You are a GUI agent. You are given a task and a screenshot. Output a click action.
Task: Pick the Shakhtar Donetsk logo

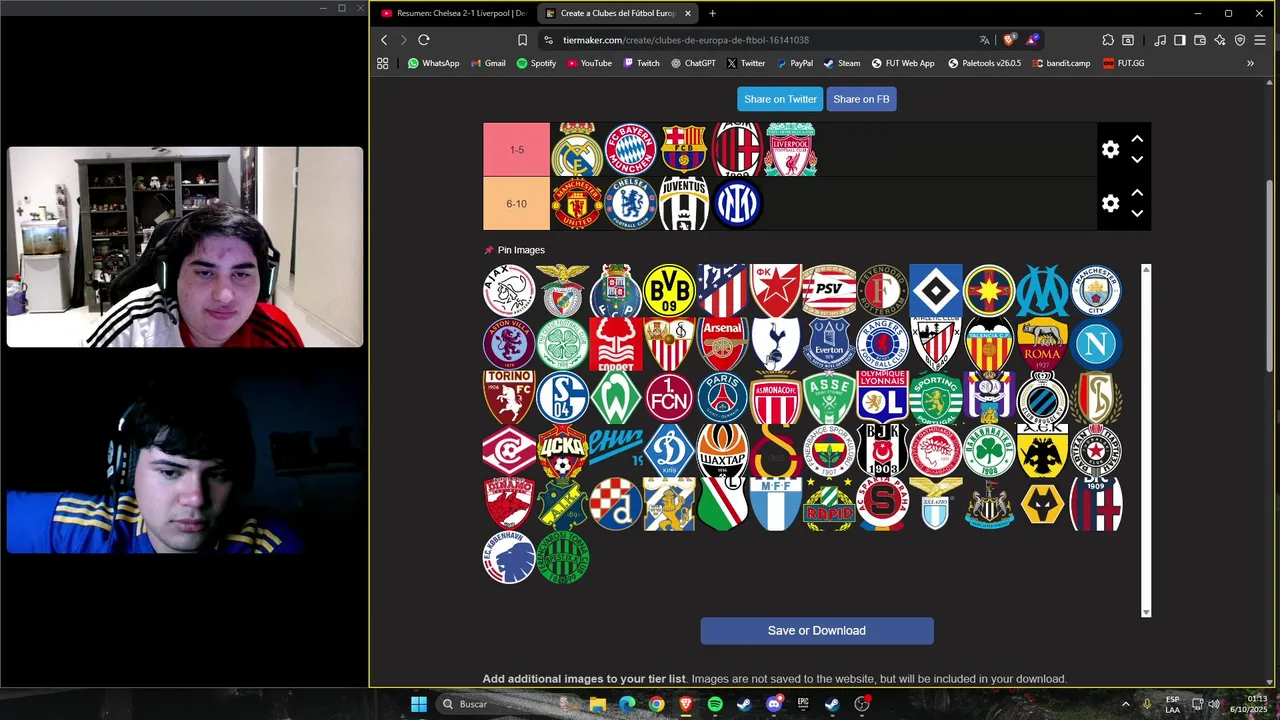(722, 451)
